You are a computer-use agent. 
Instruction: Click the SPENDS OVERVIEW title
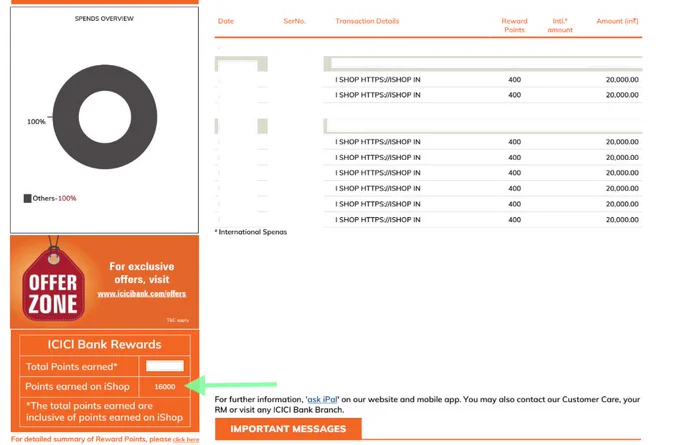tap(104, 19)
